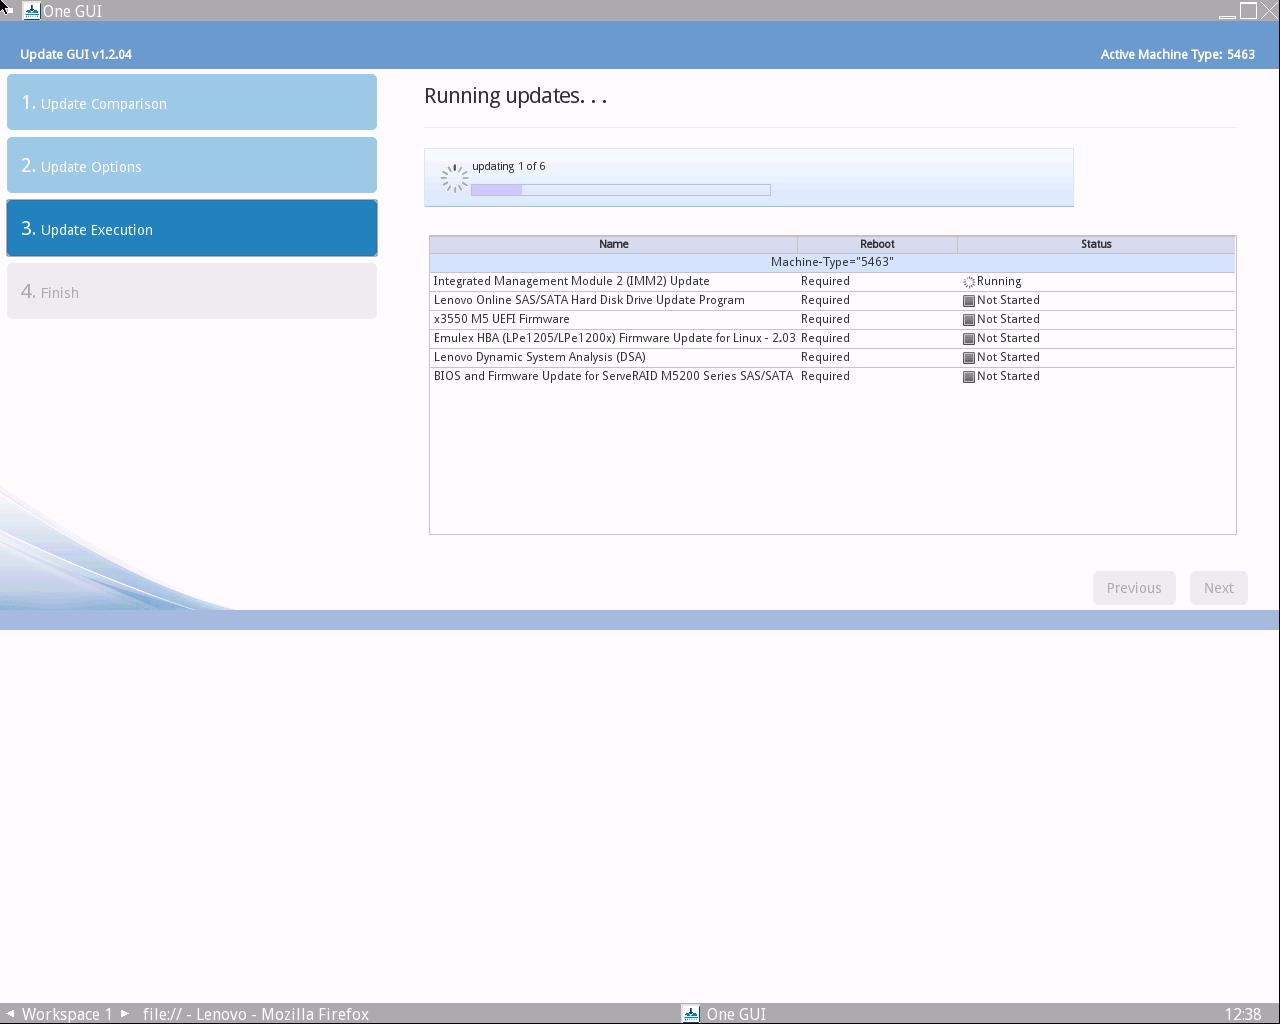Switch to Lenovo Mozilla Firefox in taskbar
The height and width of the screenshot is (1024, 1280).
[x=256, y=1014]
